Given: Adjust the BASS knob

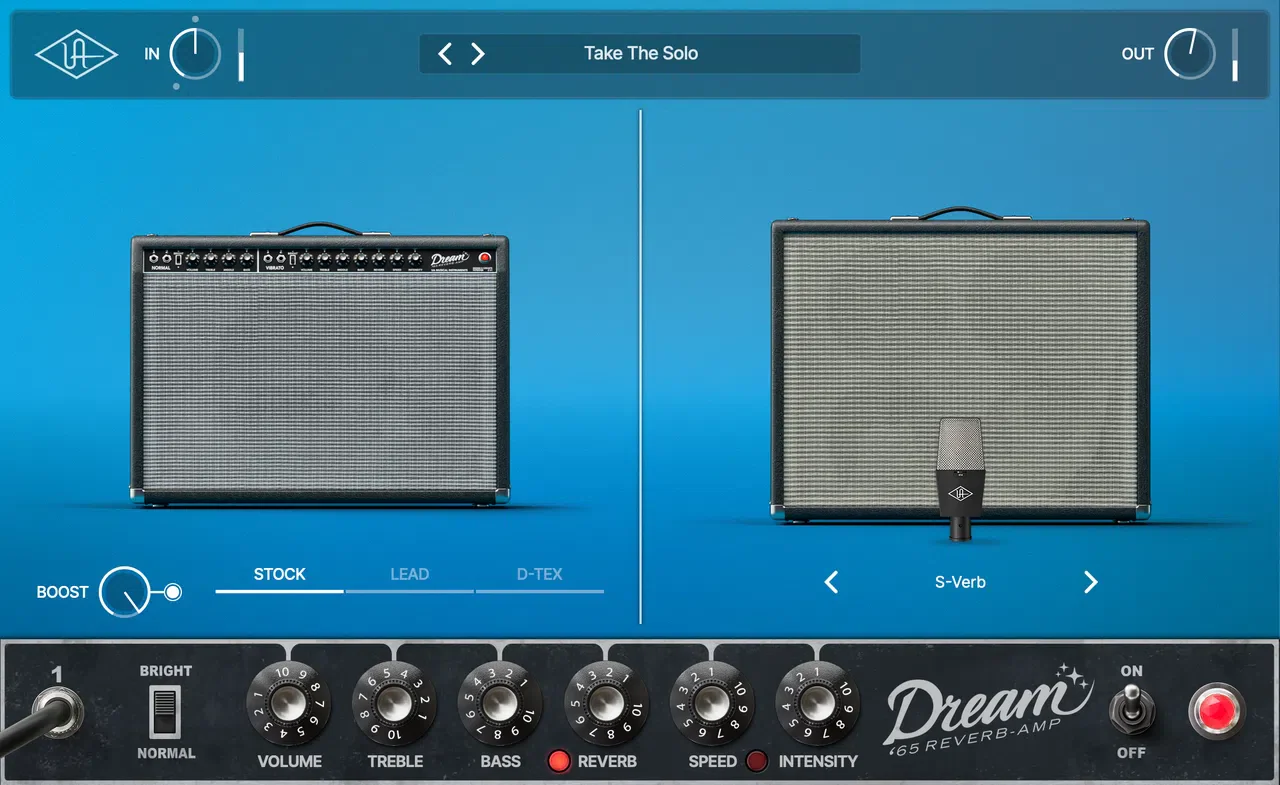Looking at the screenshot, I should pos(500,706).
